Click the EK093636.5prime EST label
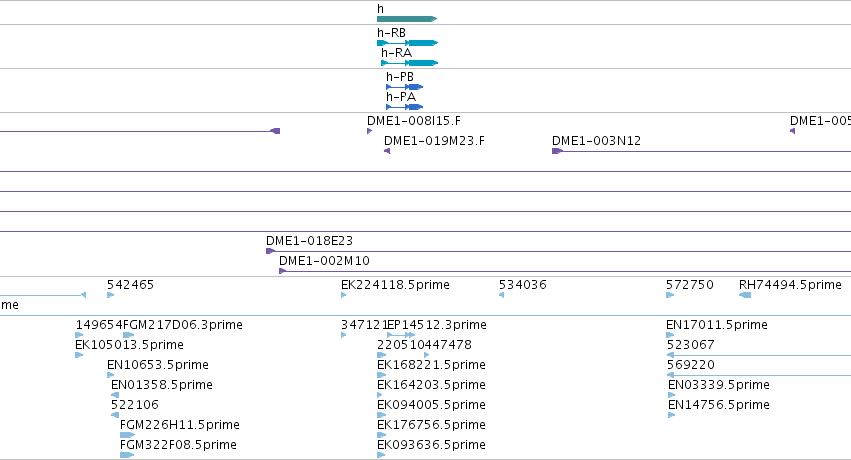Image resolution: width=851 pixels, height=460 pixels. [431, 445]
